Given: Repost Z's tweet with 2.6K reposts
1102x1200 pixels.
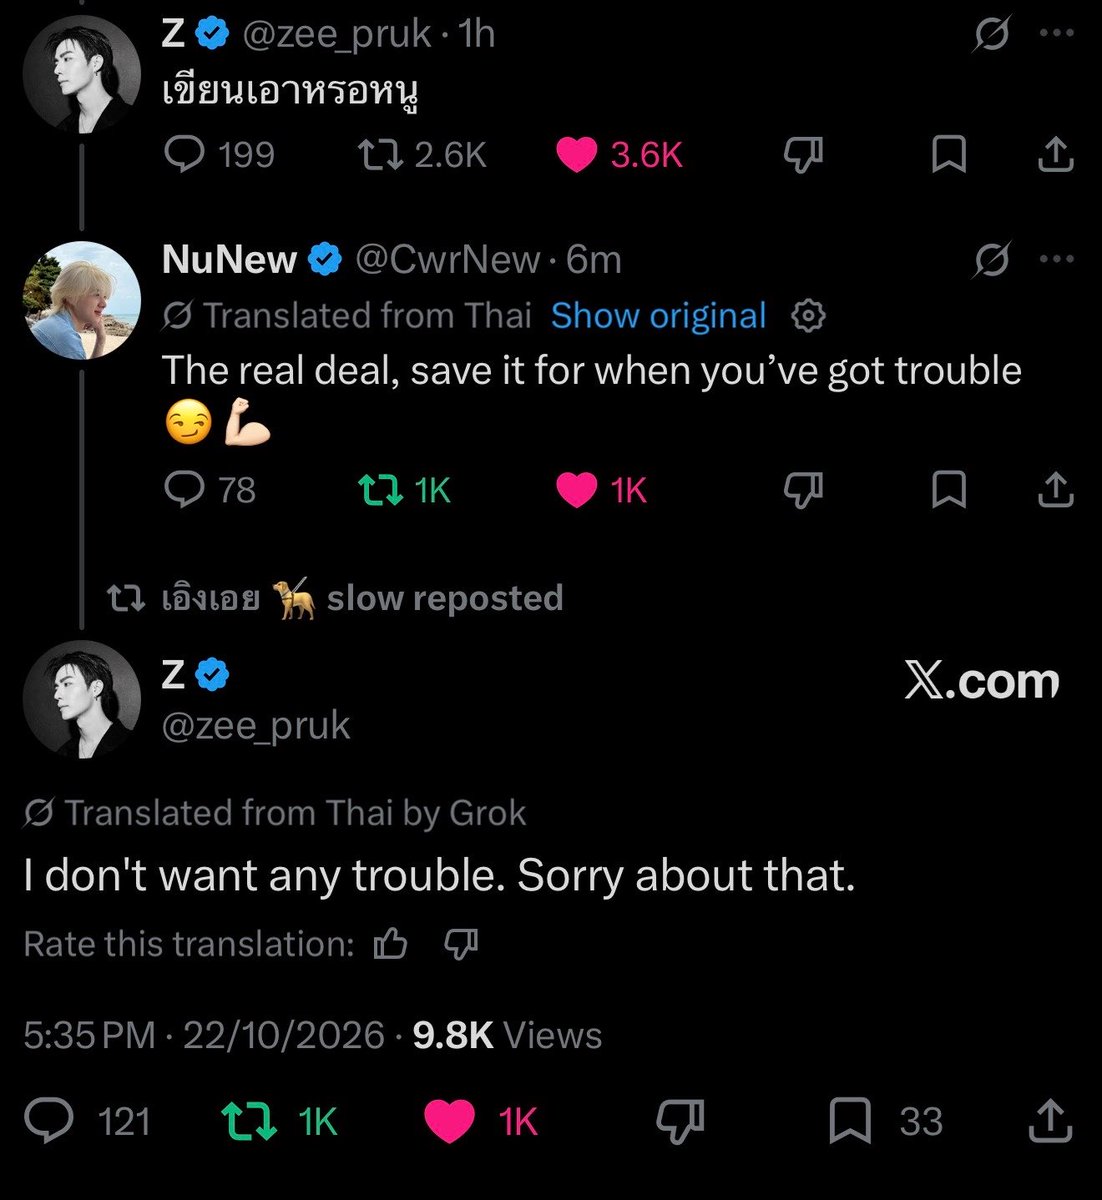Looking at the screenshot, I should point(422,154).
